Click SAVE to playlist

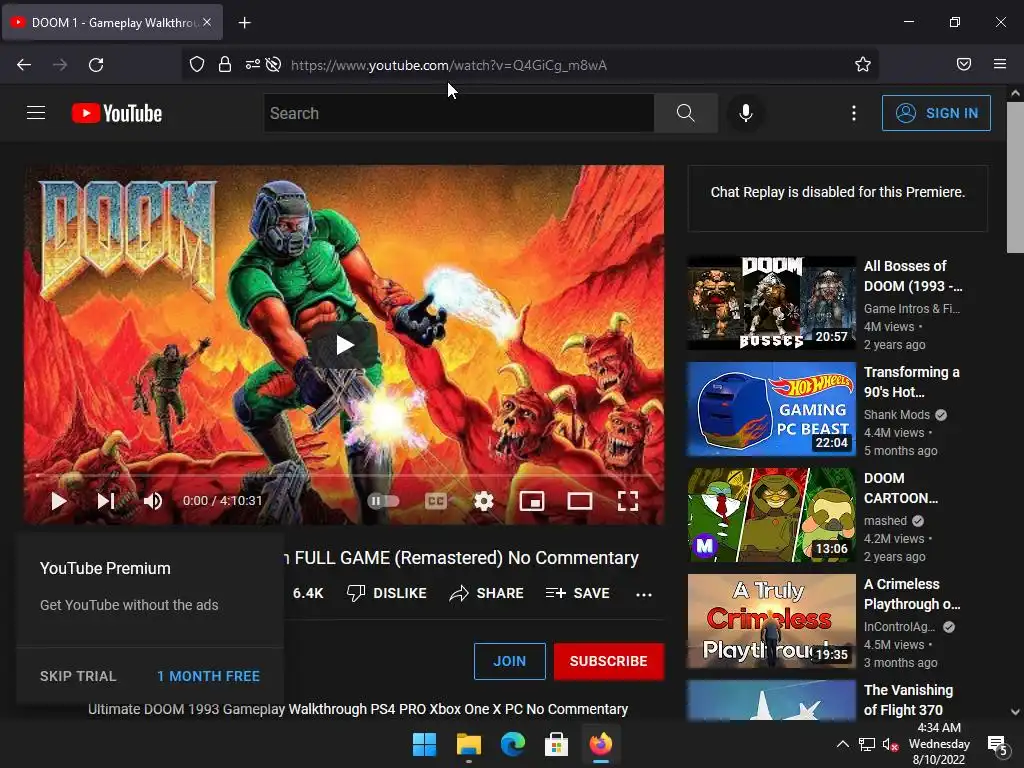pos(577,593)
